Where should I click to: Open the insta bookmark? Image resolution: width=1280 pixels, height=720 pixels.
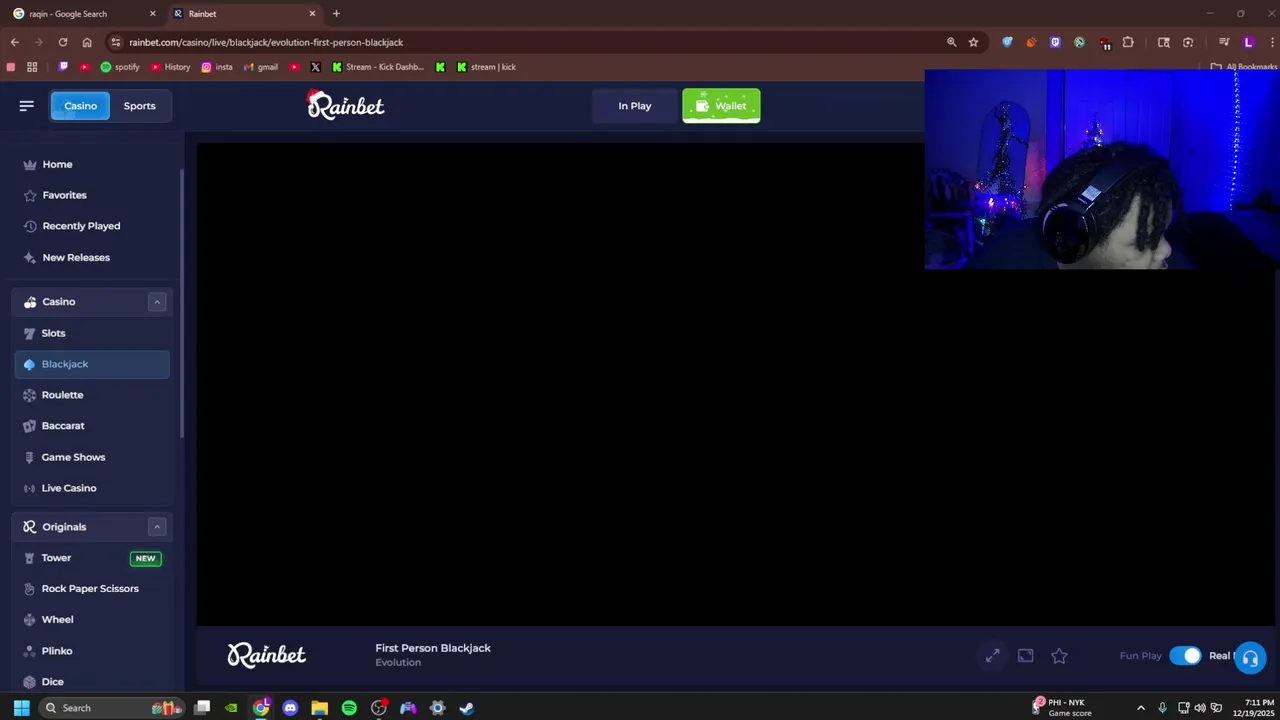(x=217, y=67)
